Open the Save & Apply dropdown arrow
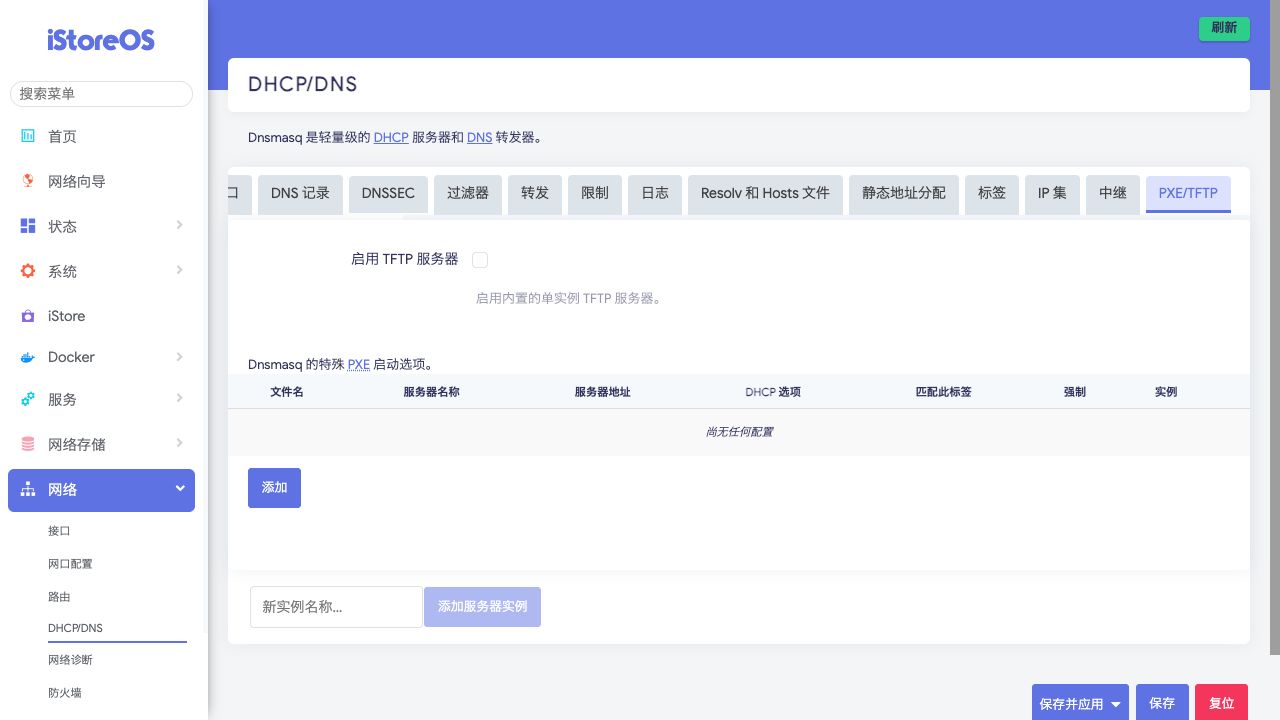This screenshot has width=1280, height=720. [x=1116, y=704]
